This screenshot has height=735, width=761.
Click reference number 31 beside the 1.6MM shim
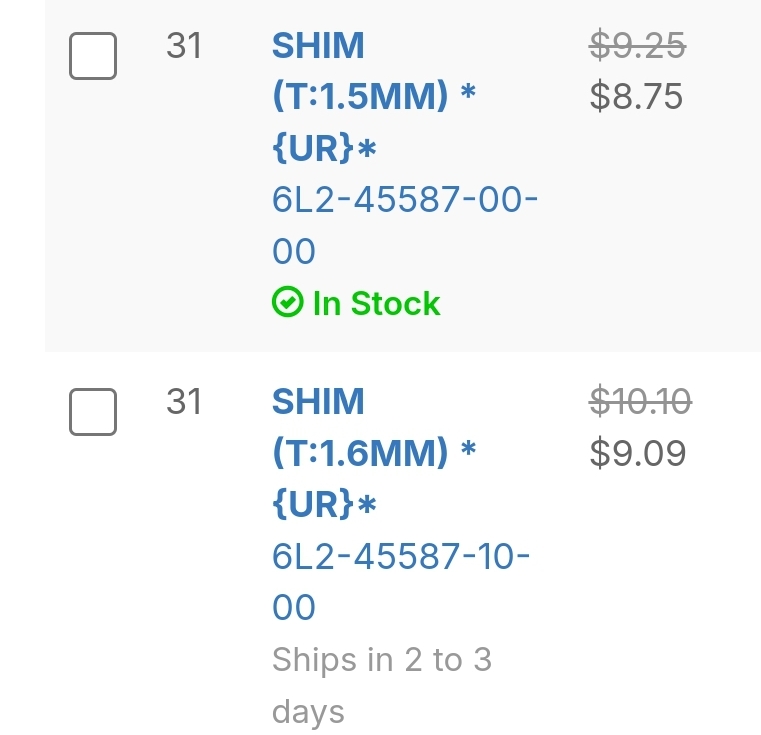[184, 402]
